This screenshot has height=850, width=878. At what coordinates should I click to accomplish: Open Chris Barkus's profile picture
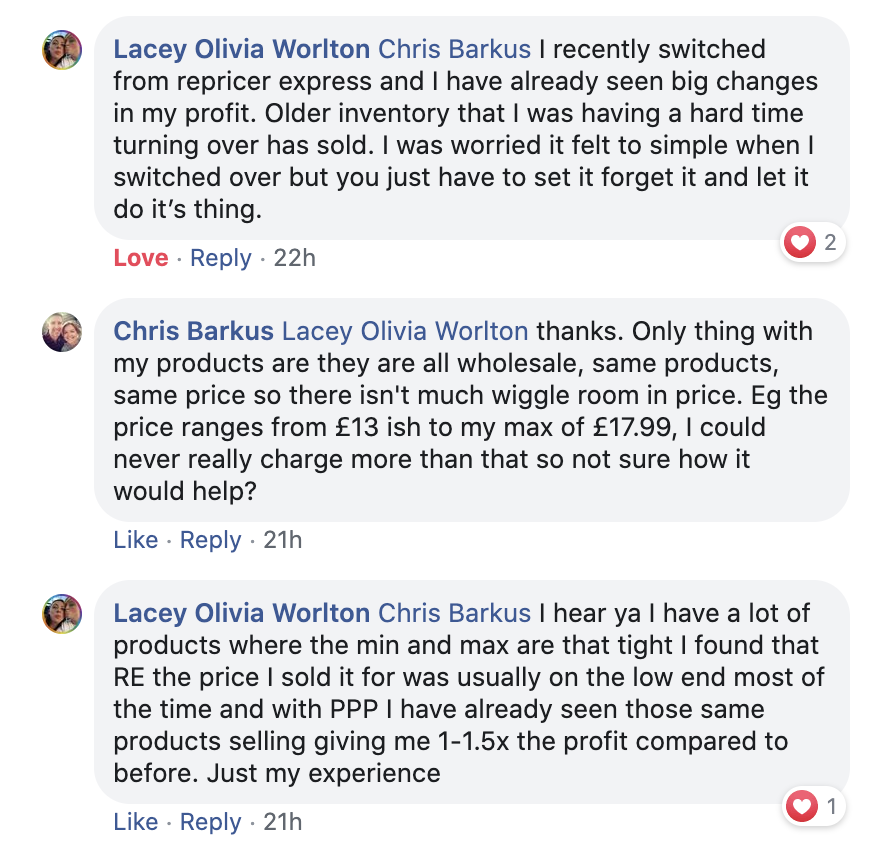click(62, 332)
